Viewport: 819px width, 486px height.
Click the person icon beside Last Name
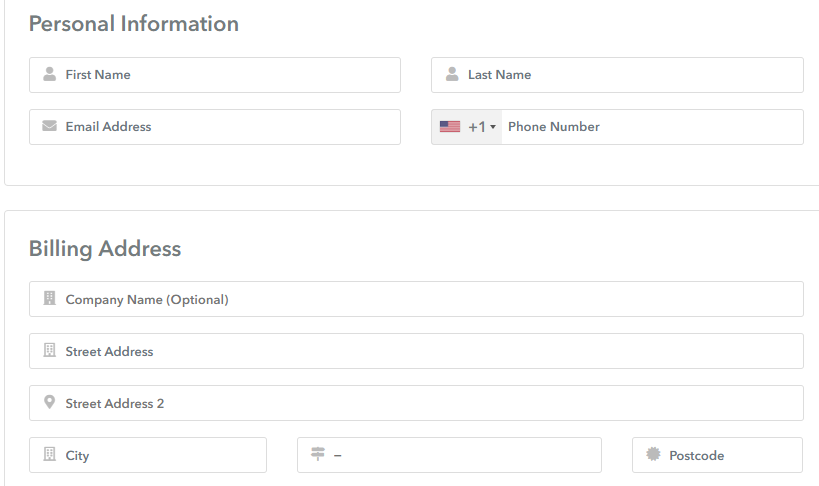(452, 74)
